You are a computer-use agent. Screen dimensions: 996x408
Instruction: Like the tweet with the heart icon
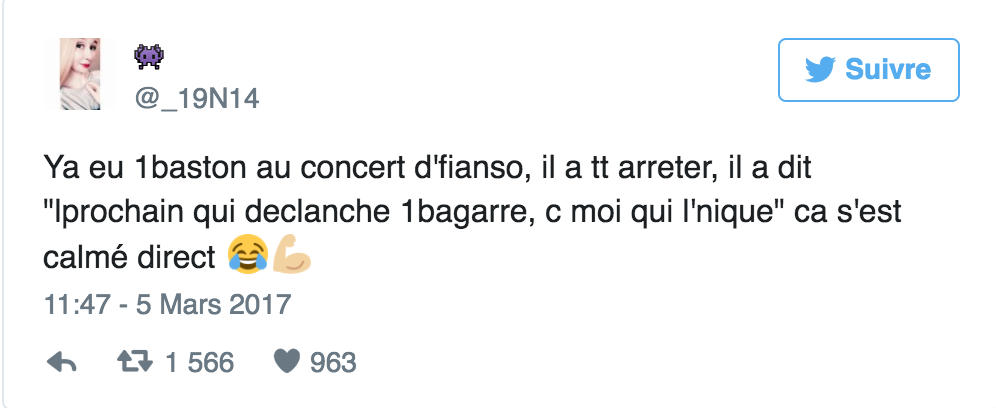click(x=285, y=362)
